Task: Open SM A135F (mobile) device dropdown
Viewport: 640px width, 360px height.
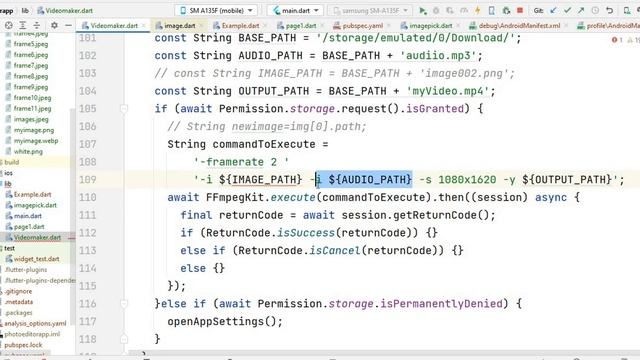Action: [216, 11]
